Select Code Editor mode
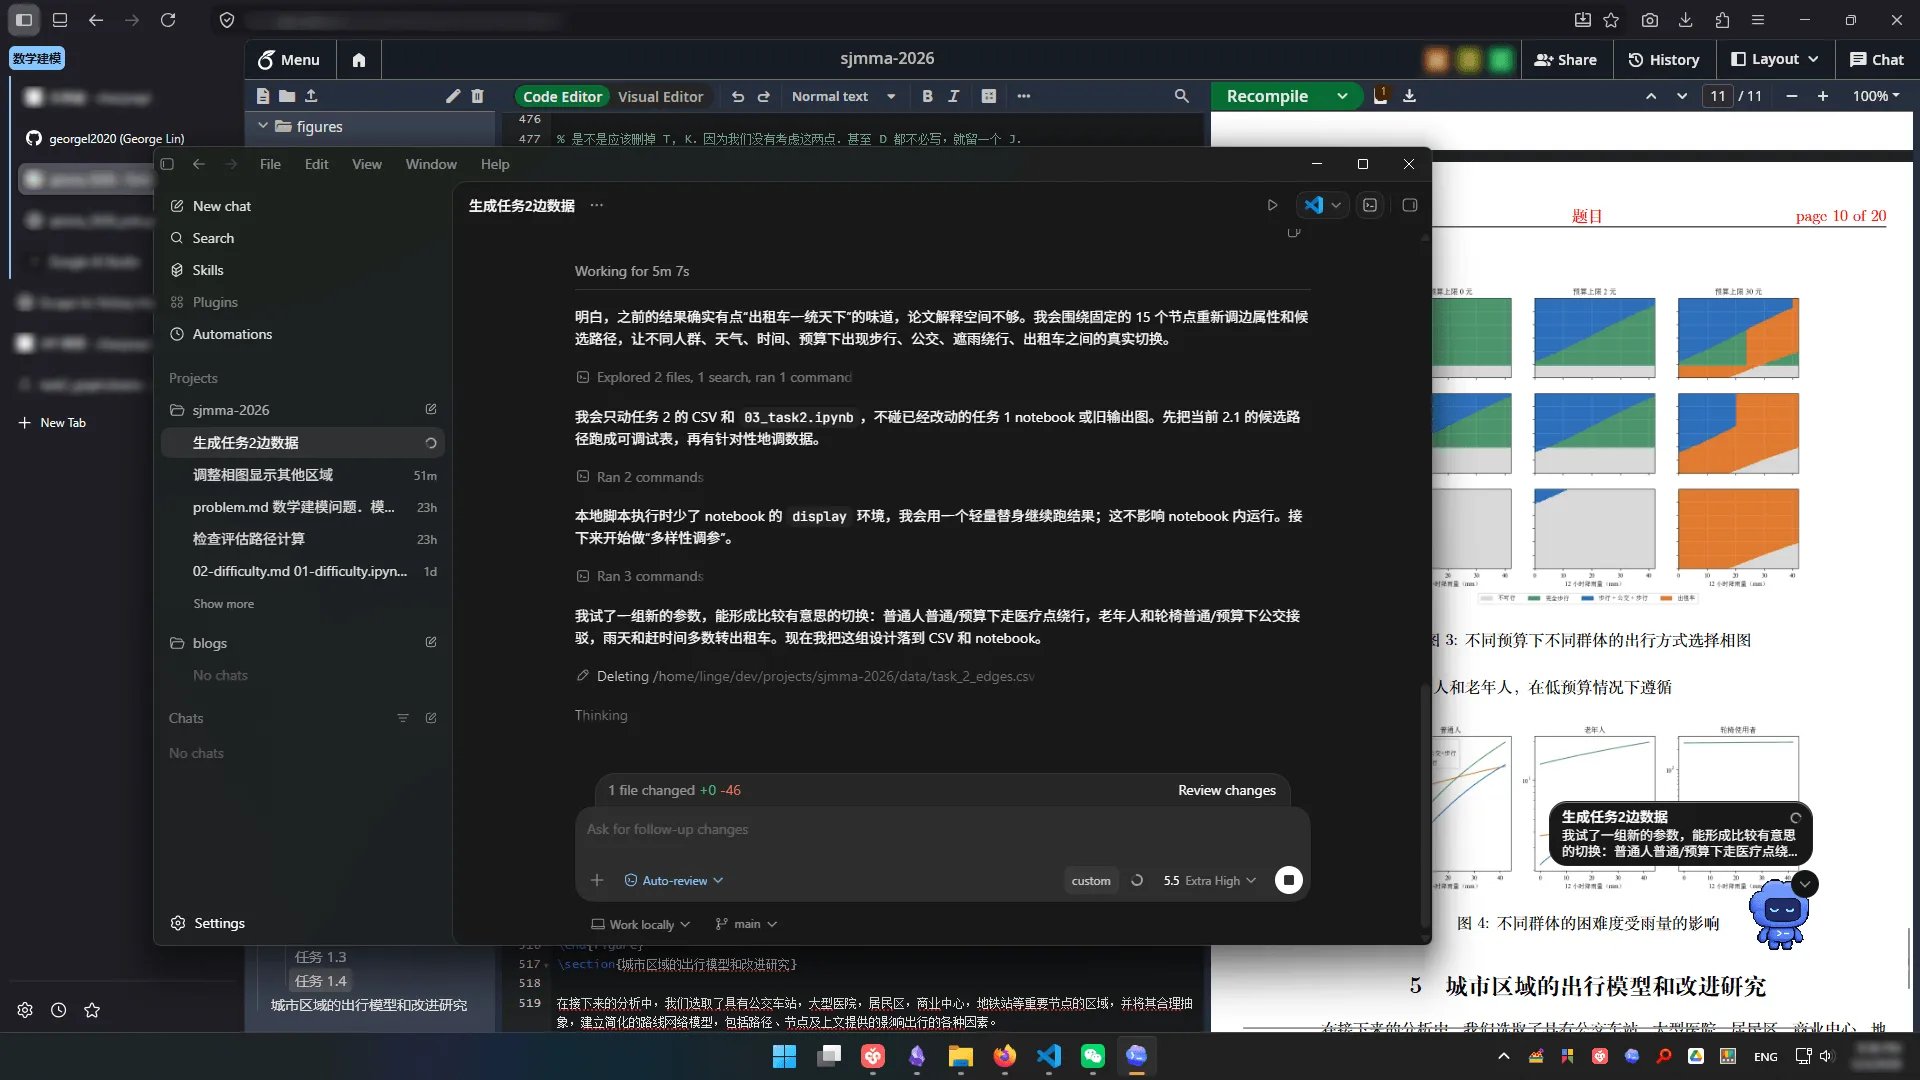This screenshot has width=1920, height=1080. click(562, 97)
